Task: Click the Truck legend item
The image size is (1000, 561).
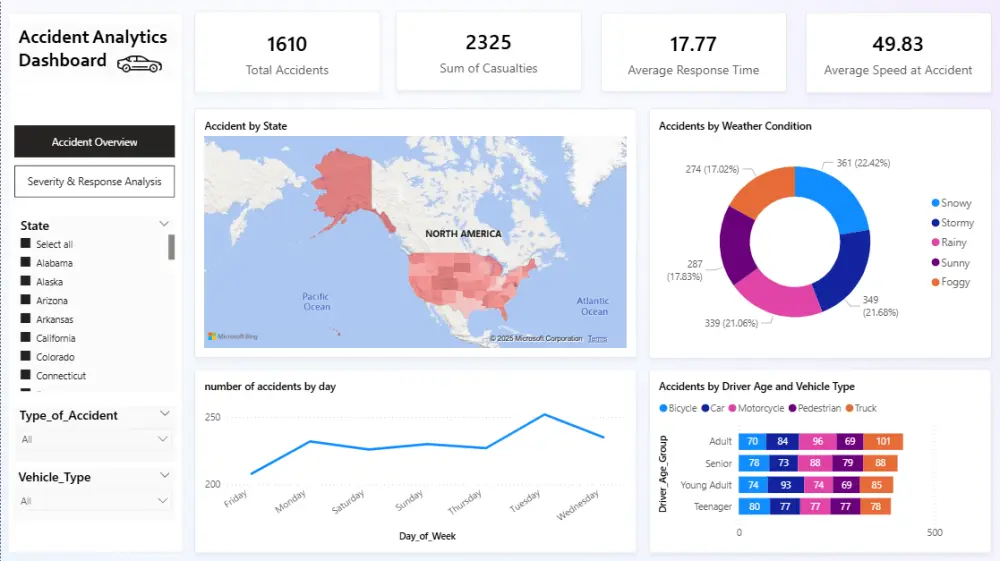Action: (x=861, y=408)
